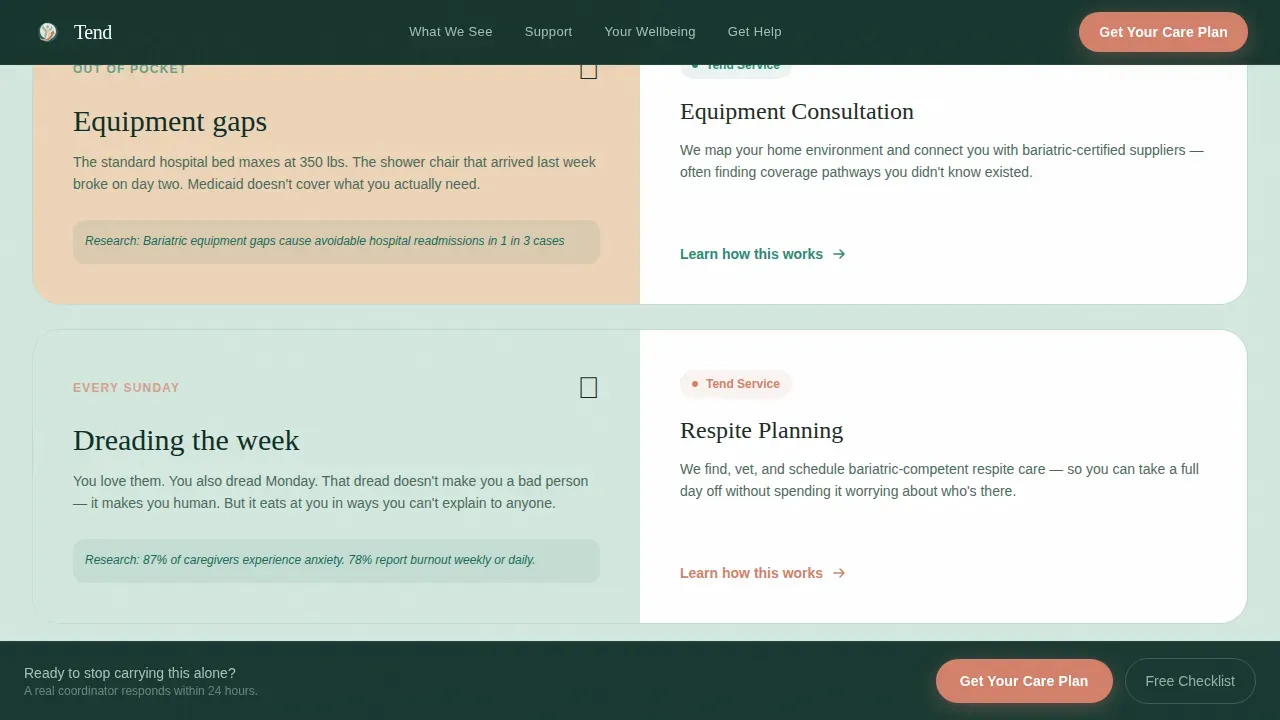
Task: Click the Tend brand name
Action: point(93,32)
